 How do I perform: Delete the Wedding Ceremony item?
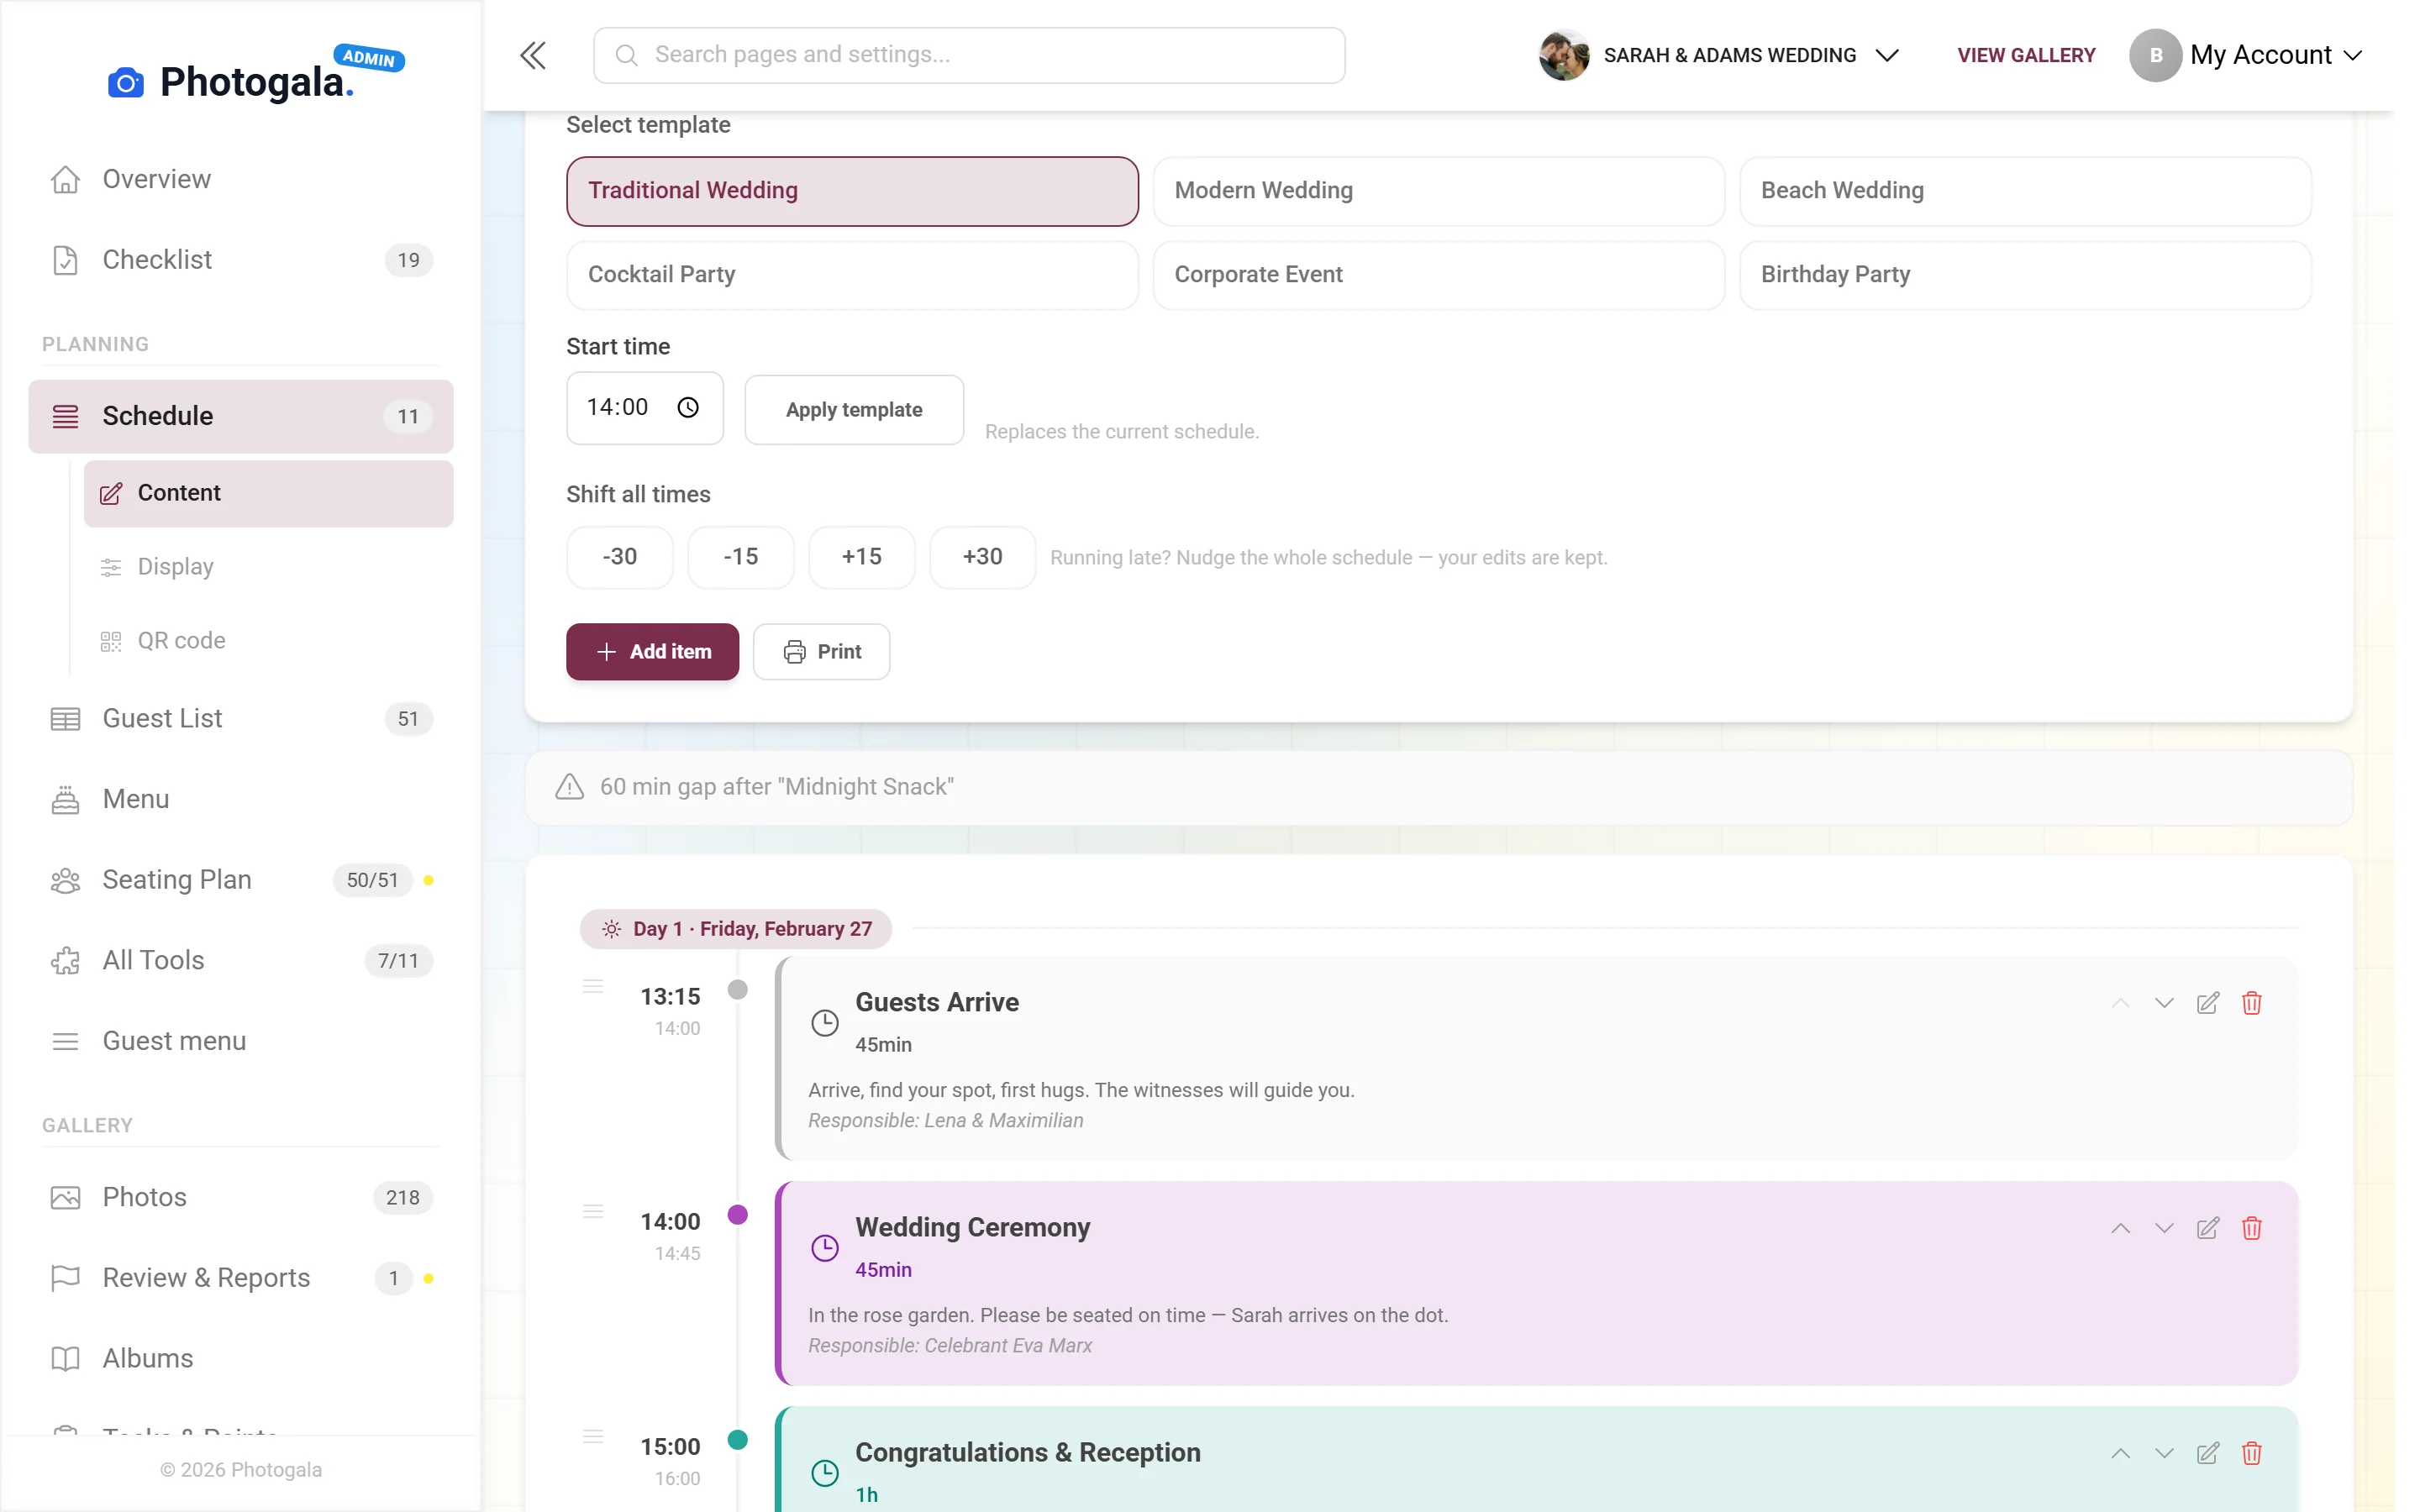[x=2251, y=1228]
